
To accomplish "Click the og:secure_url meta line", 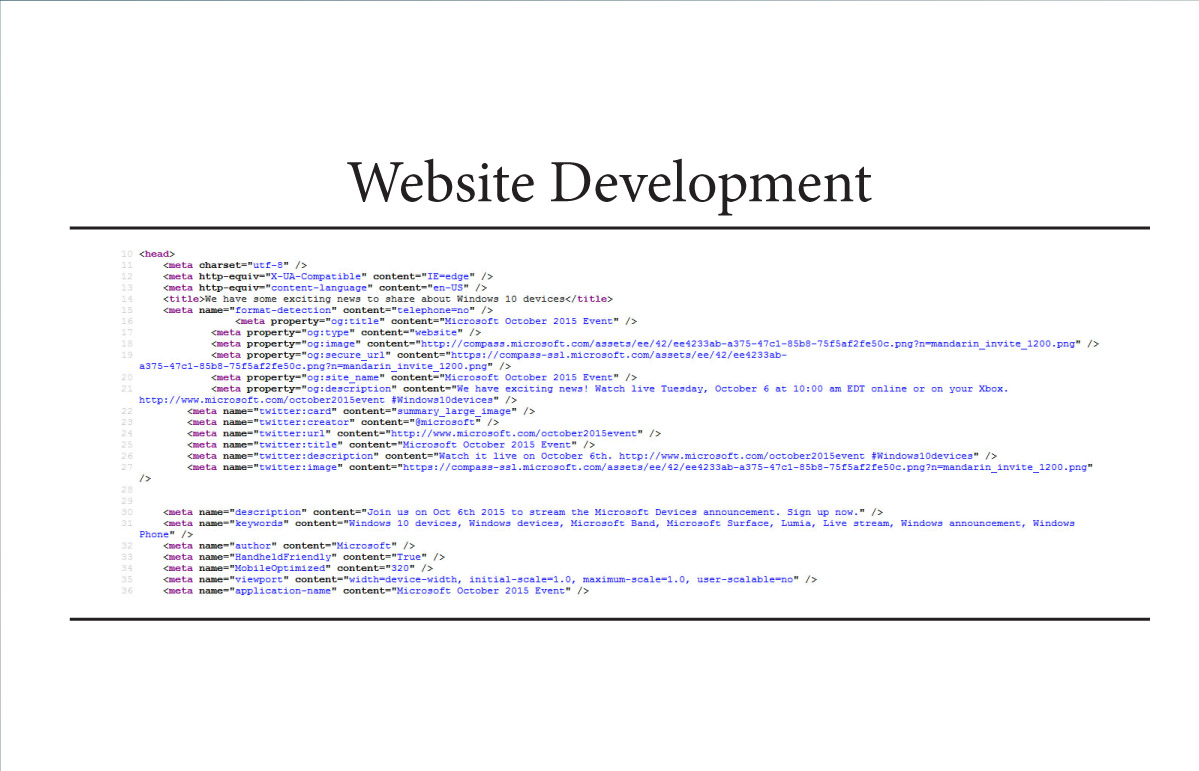I will click(499, 355).
